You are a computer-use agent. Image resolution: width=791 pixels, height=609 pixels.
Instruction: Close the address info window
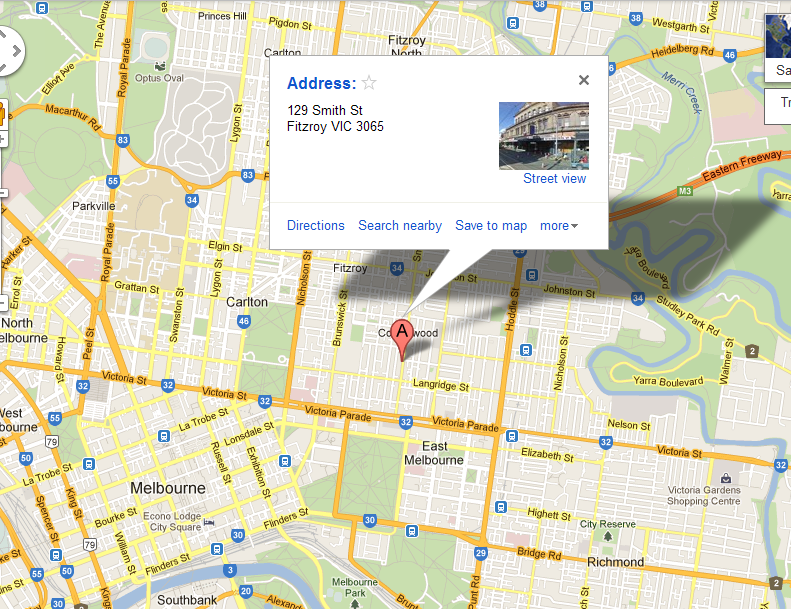click(584, 80)
